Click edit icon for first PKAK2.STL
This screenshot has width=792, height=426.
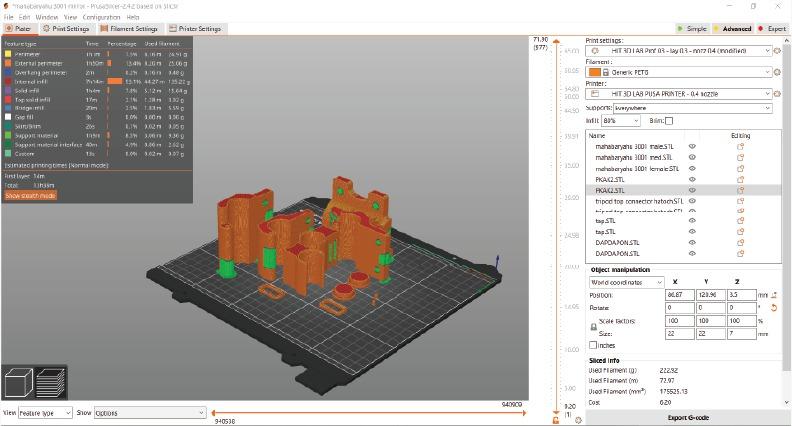[740, 179]
